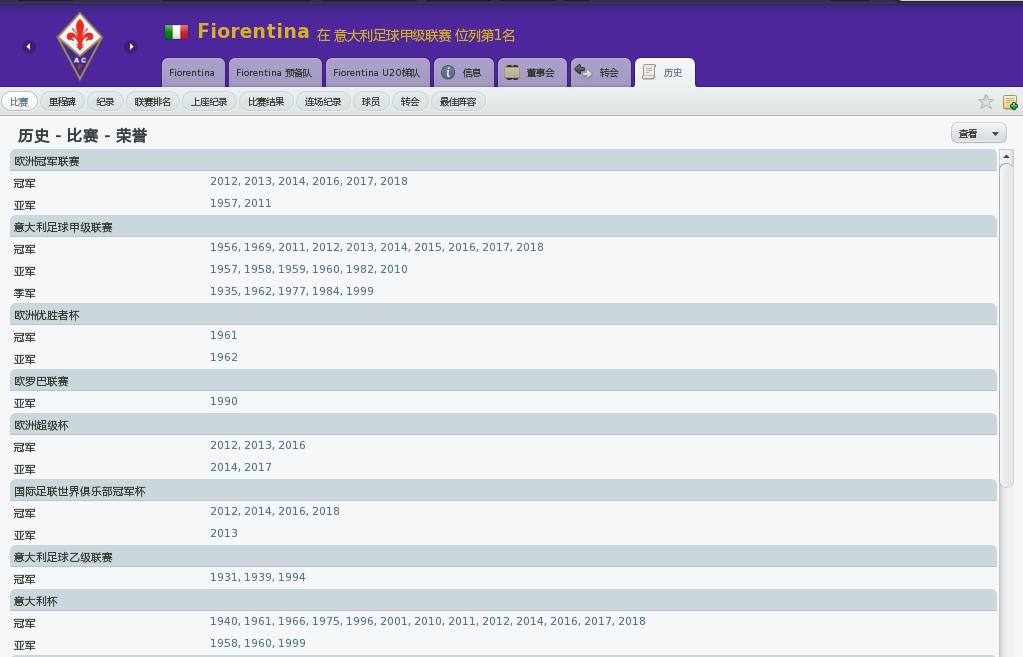Click 历史 - 比赛 - 荣誉 page title
The image size is (1023, 657).
83,136
